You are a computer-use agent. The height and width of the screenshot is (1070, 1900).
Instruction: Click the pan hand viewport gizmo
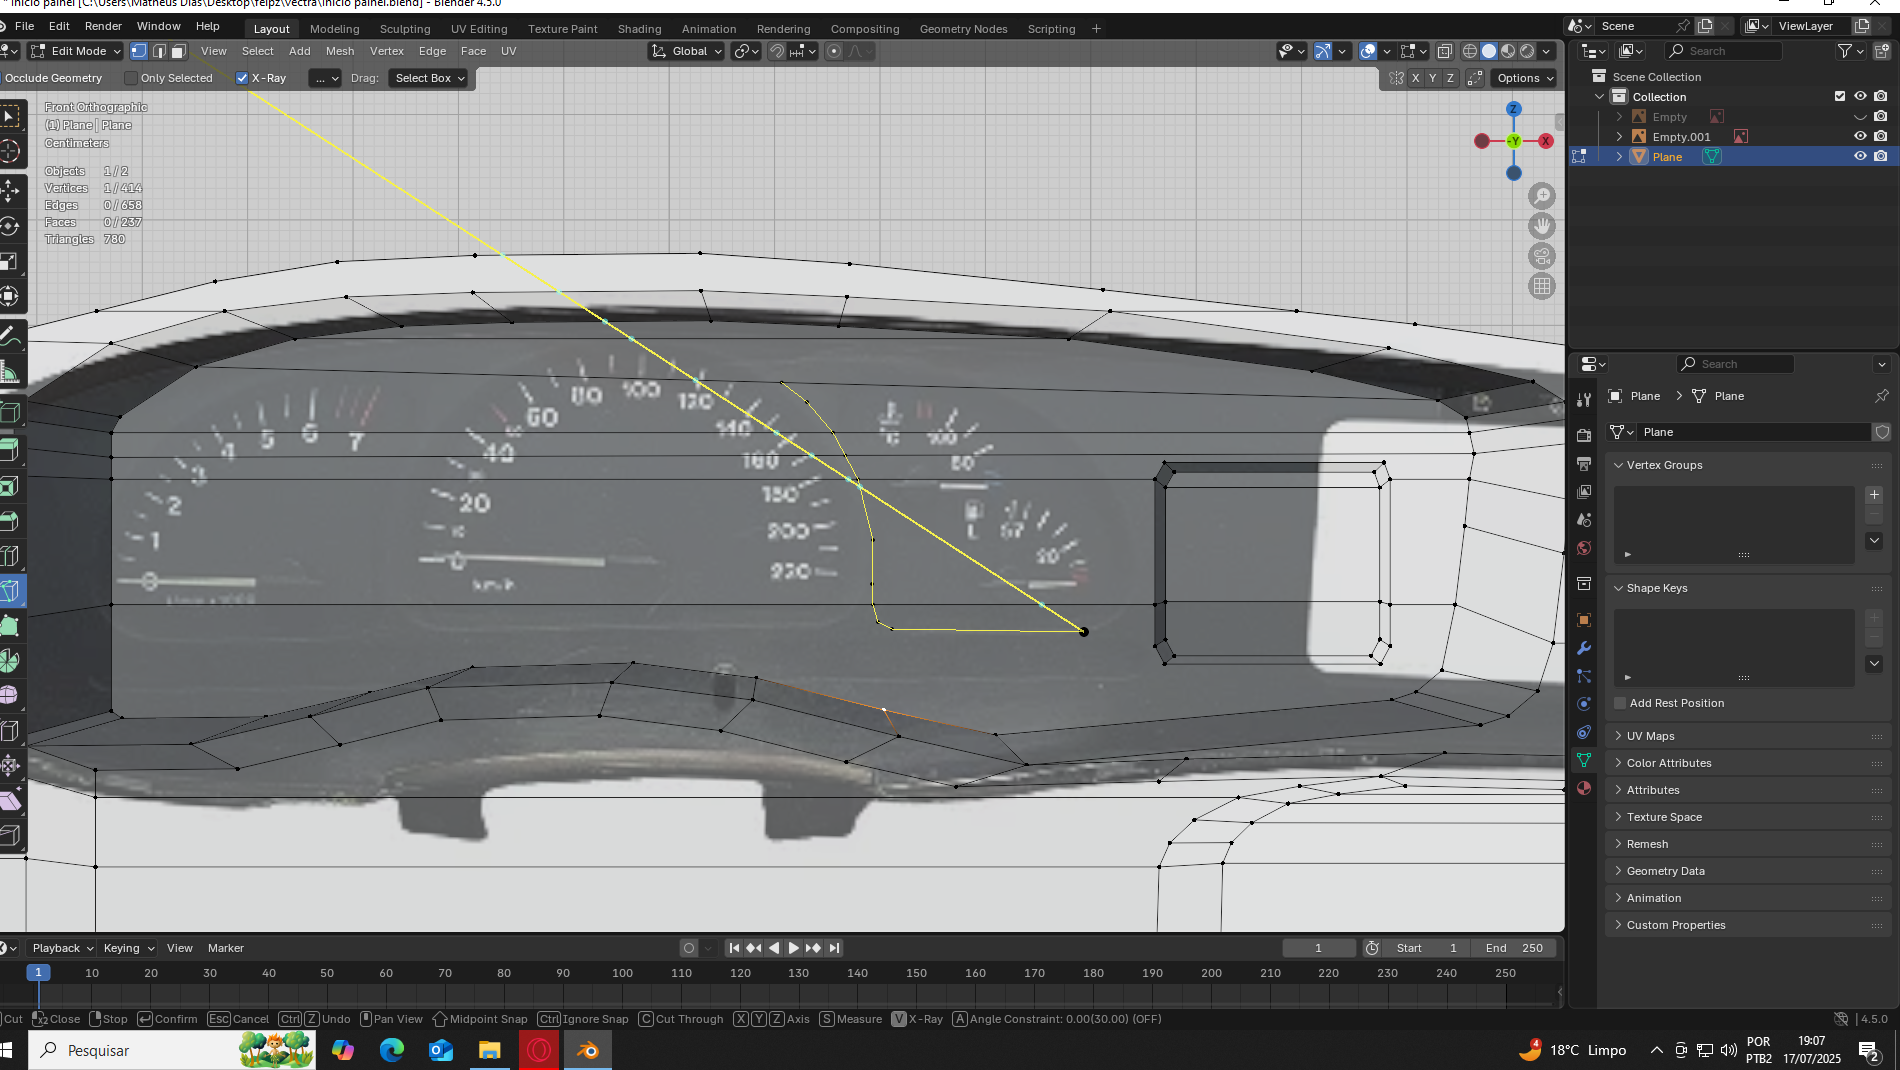pyautogui.click(x=1542, y=226)
